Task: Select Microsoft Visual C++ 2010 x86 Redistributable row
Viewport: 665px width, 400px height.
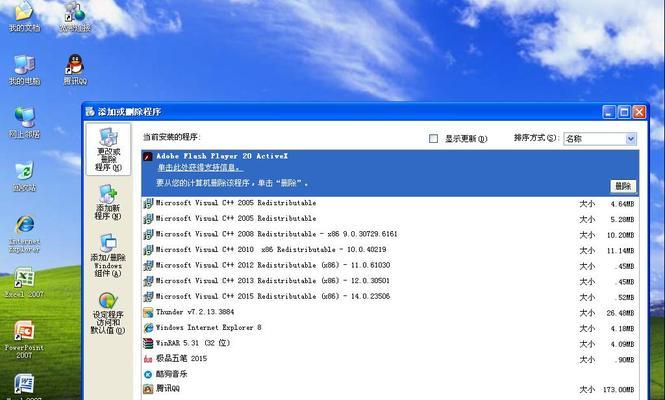Action: [390, 250]
